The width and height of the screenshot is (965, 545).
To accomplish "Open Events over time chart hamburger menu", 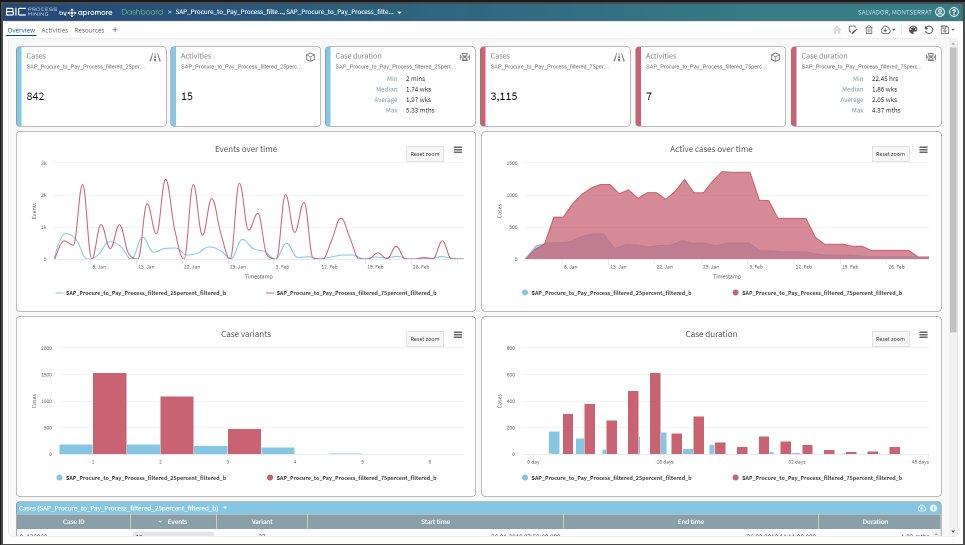I will tap(458, 150).
